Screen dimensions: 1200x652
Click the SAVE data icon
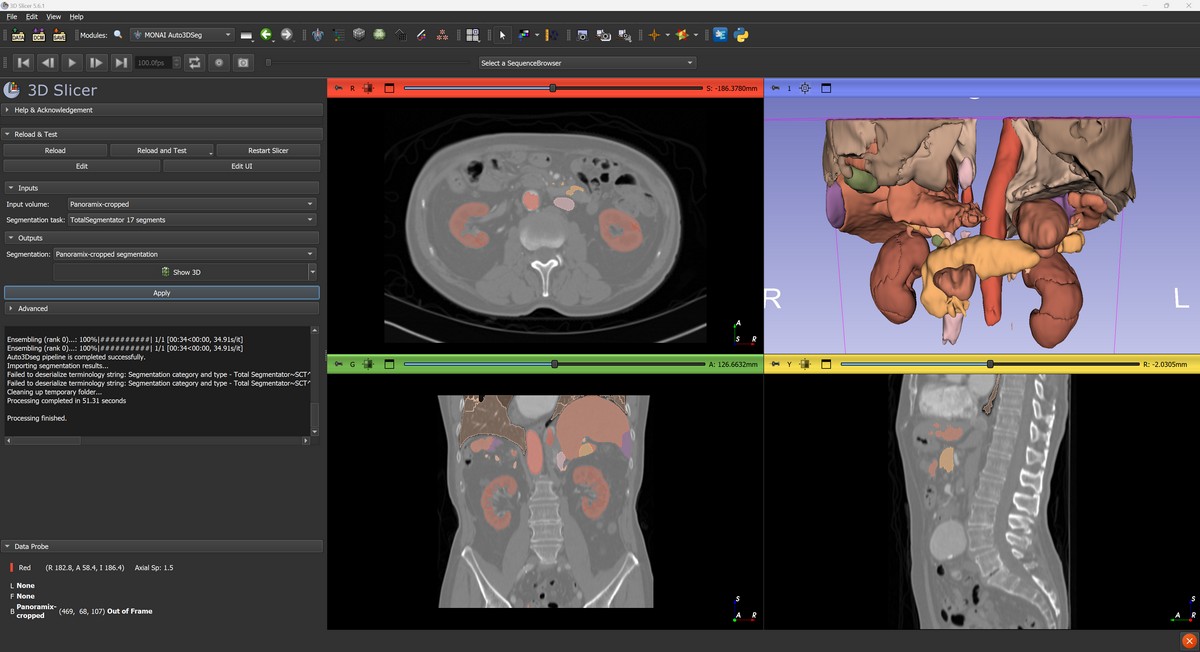click(59, 35)
